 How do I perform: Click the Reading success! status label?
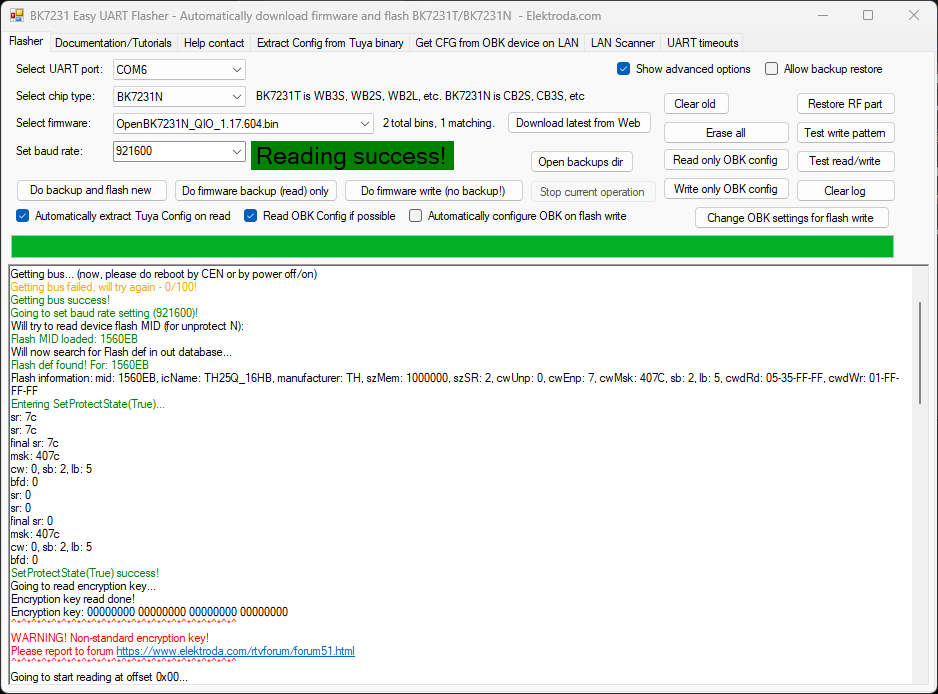(x=352, y=156)
